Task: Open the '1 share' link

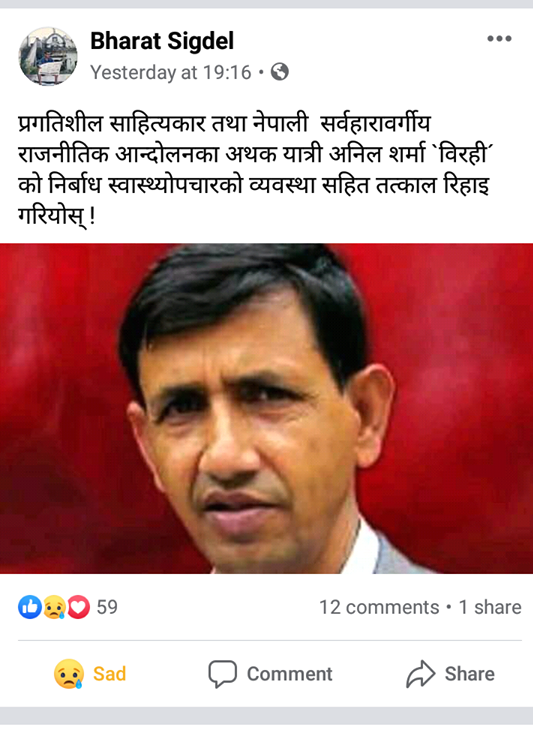Action: 490,607
